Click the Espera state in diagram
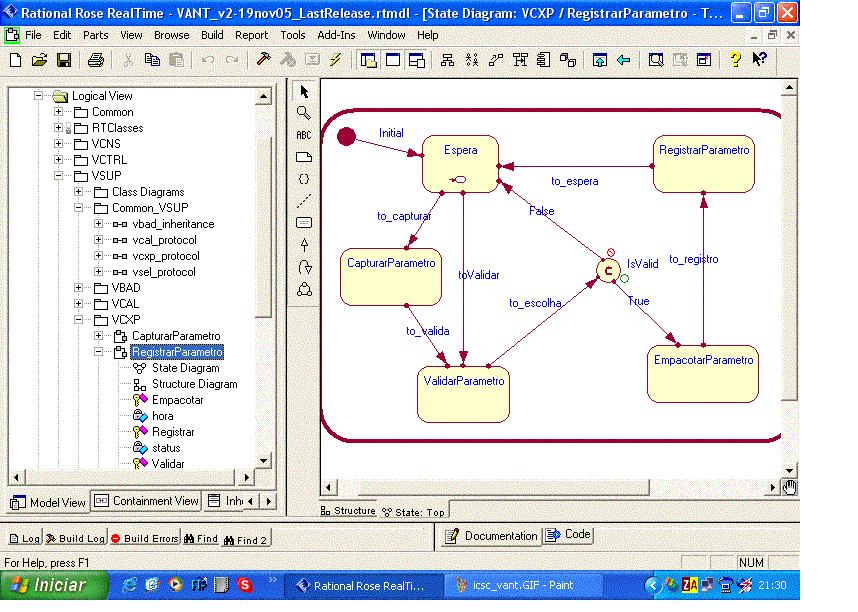 (460, 164)
